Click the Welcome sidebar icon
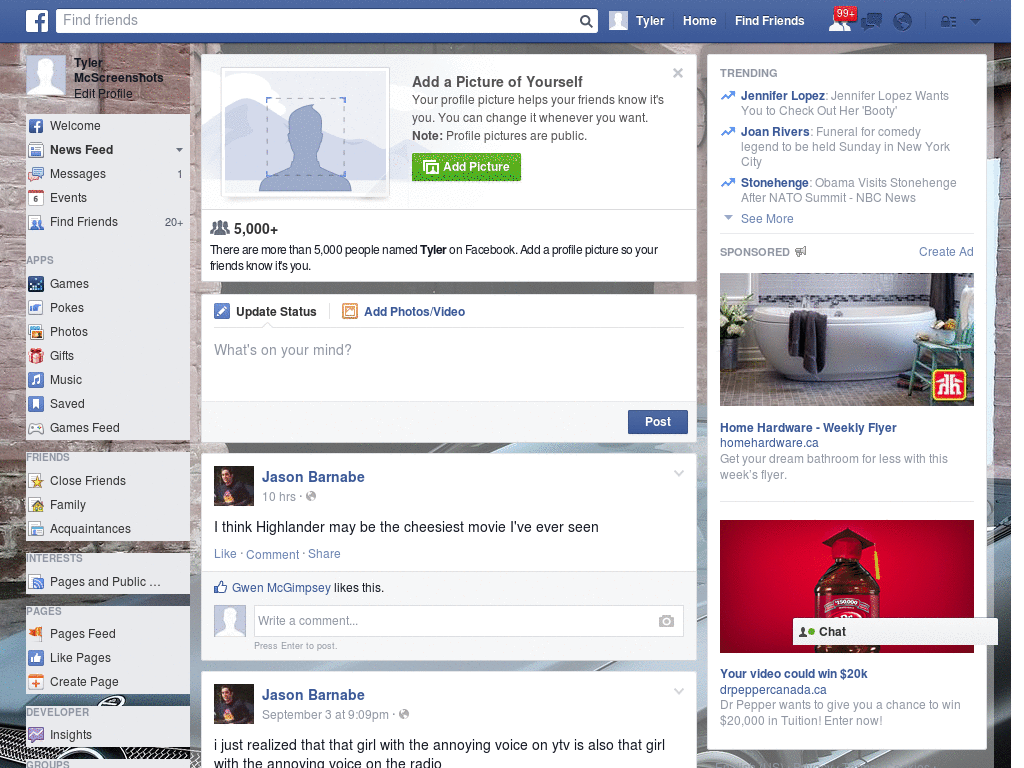Image resolution: width=1024 pixels, height=768 pixels. (x=36, y=126)
